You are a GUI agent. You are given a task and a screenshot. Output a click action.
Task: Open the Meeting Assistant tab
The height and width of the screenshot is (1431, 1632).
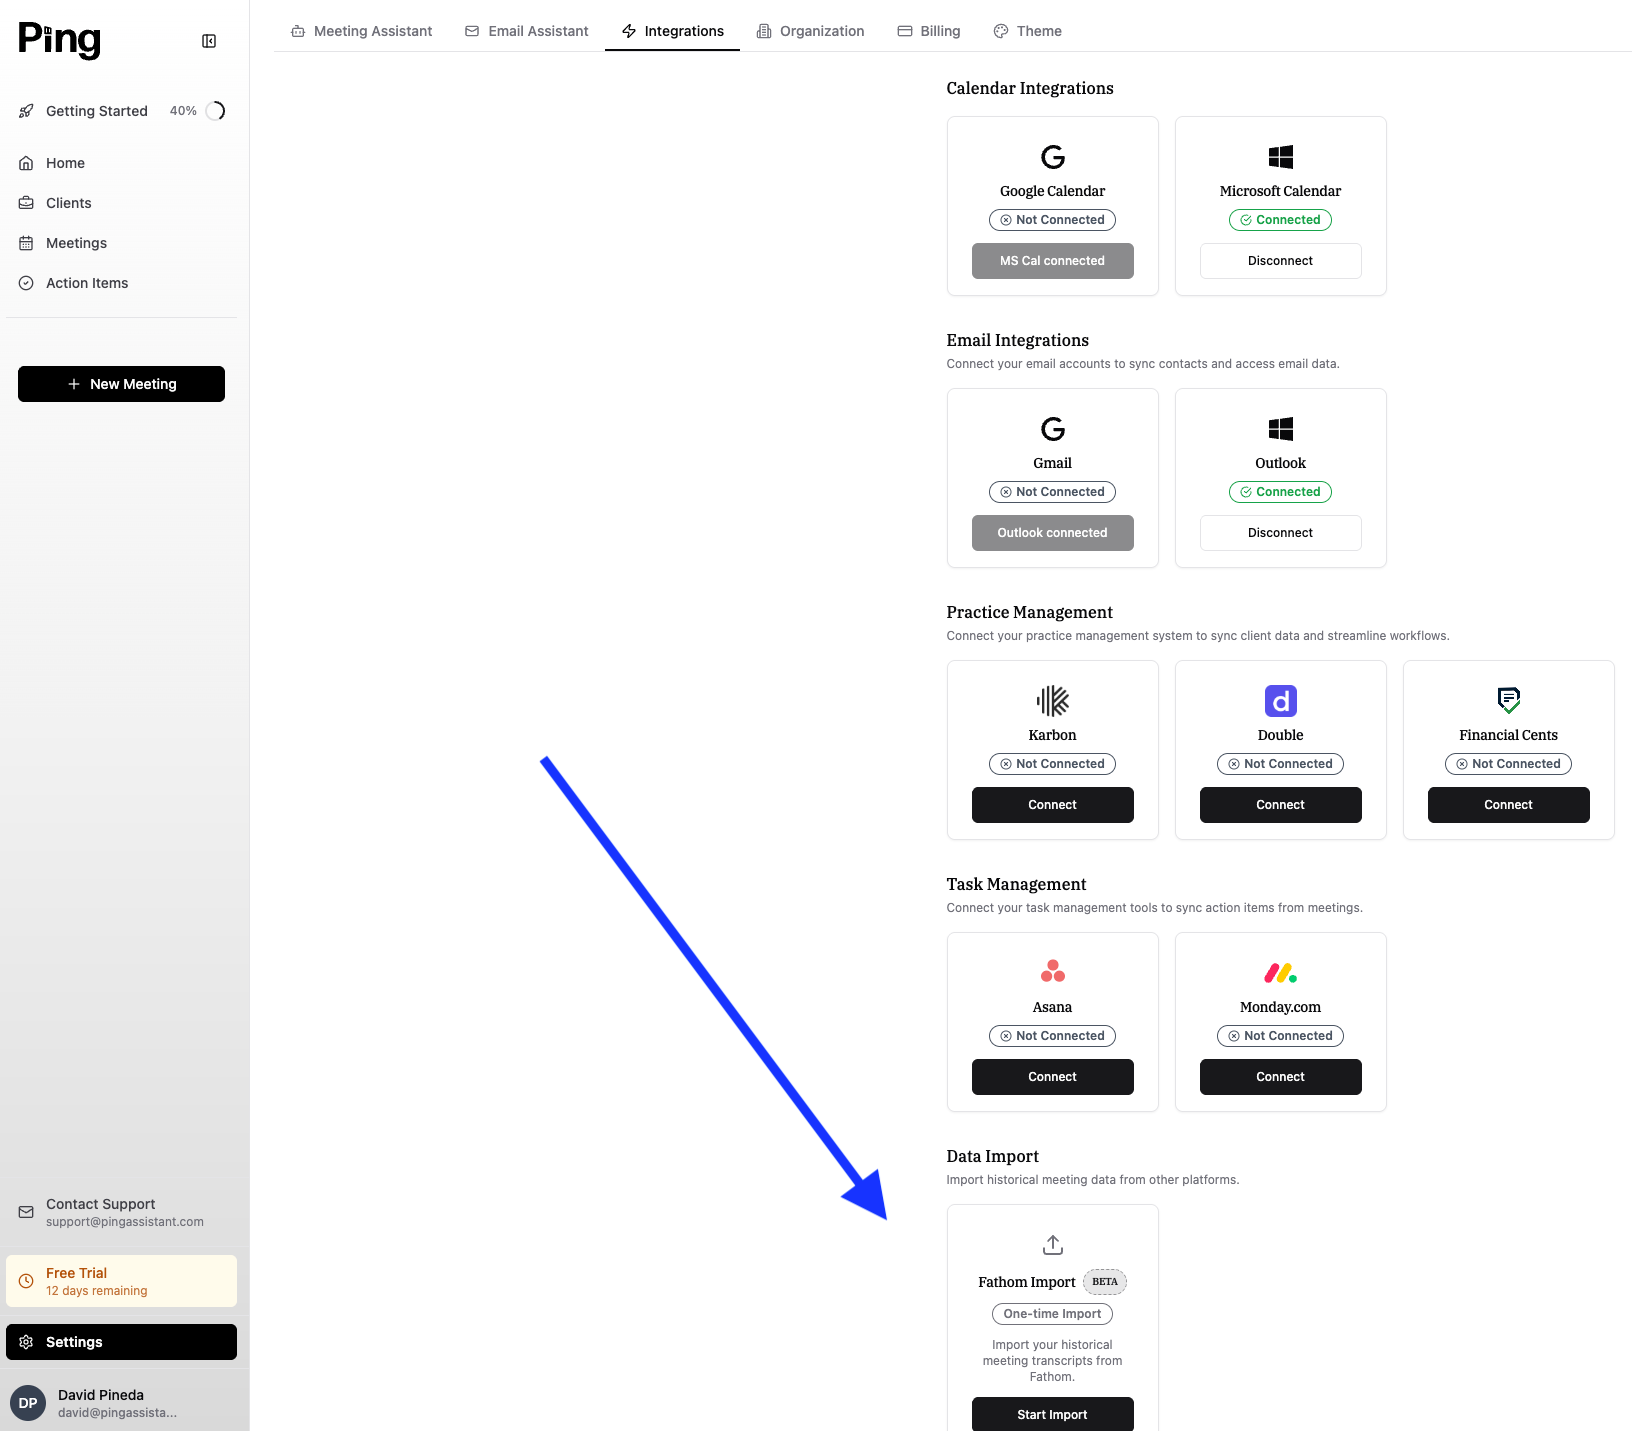[x=361, y=31]
